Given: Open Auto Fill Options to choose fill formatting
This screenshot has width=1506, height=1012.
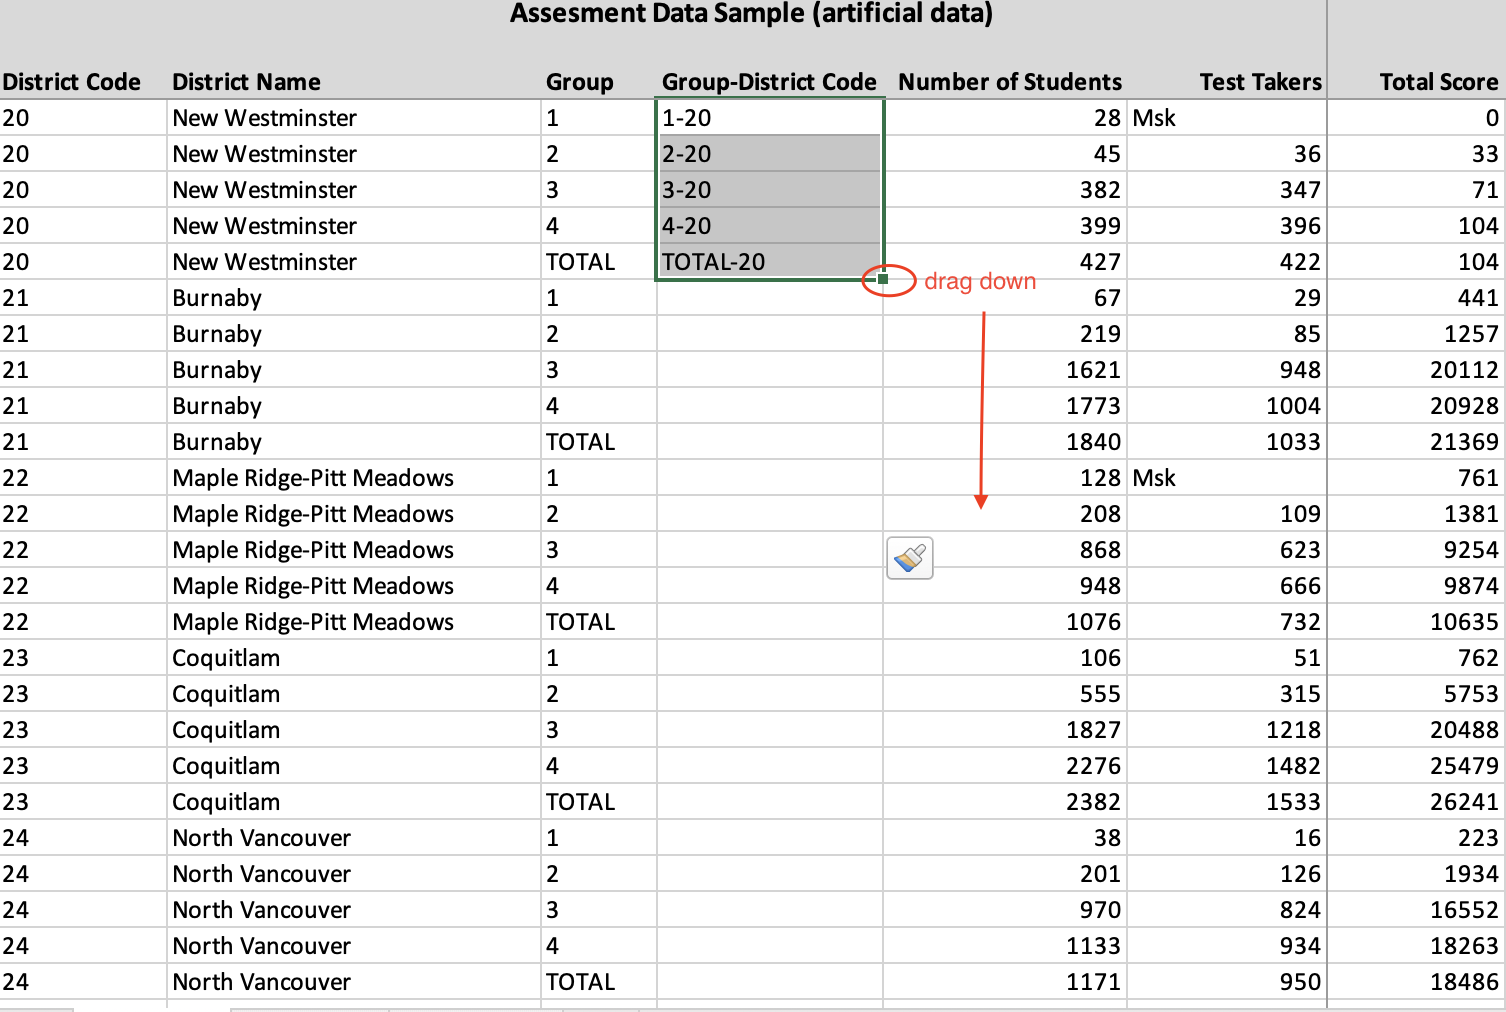Looking at the screenshot, I should pyautogui.click(x=908, y=557).
